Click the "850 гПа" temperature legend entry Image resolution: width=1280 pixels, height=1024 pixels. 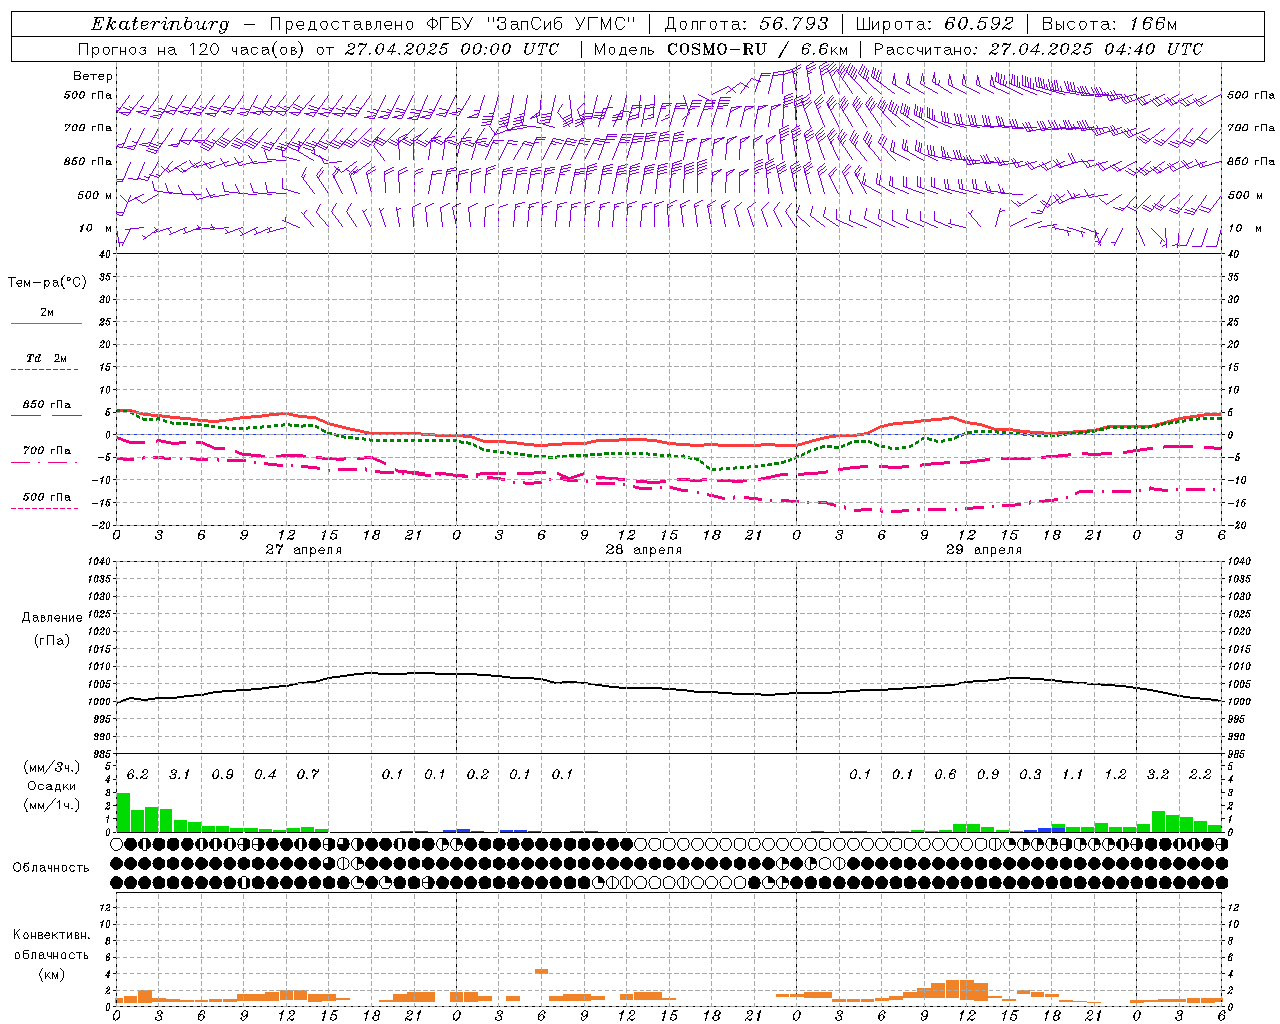pyautogui.click(x=47, y=405)
